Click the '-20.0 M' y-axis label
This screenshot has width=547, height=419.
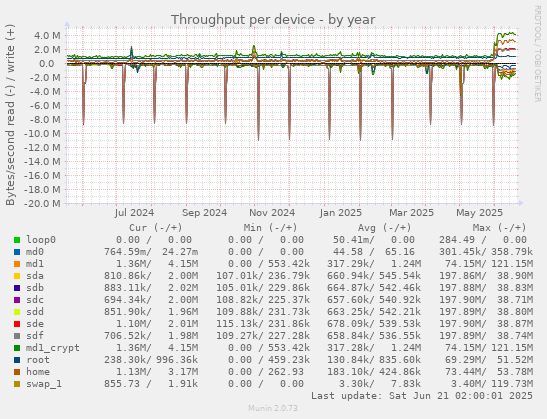(42, 203)
